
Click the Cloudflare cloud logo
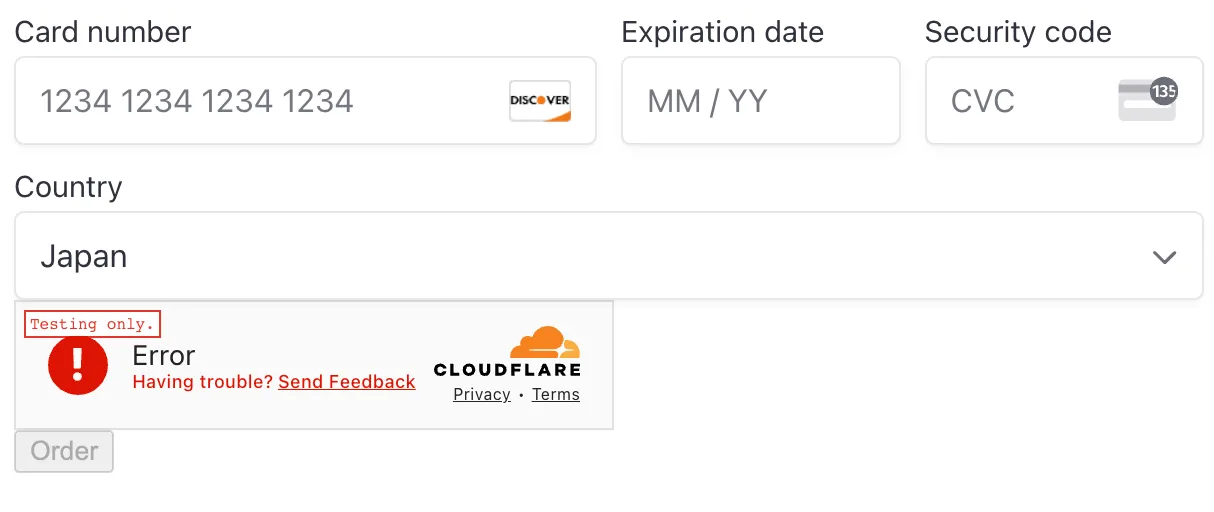[x=544, y=343]
